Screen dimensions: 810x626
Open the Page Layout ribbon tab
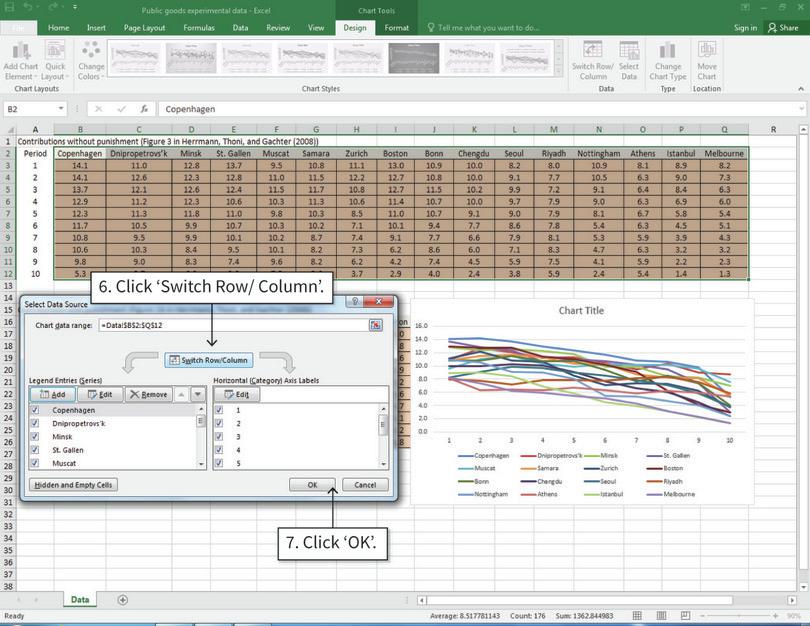tap(144, 28)
